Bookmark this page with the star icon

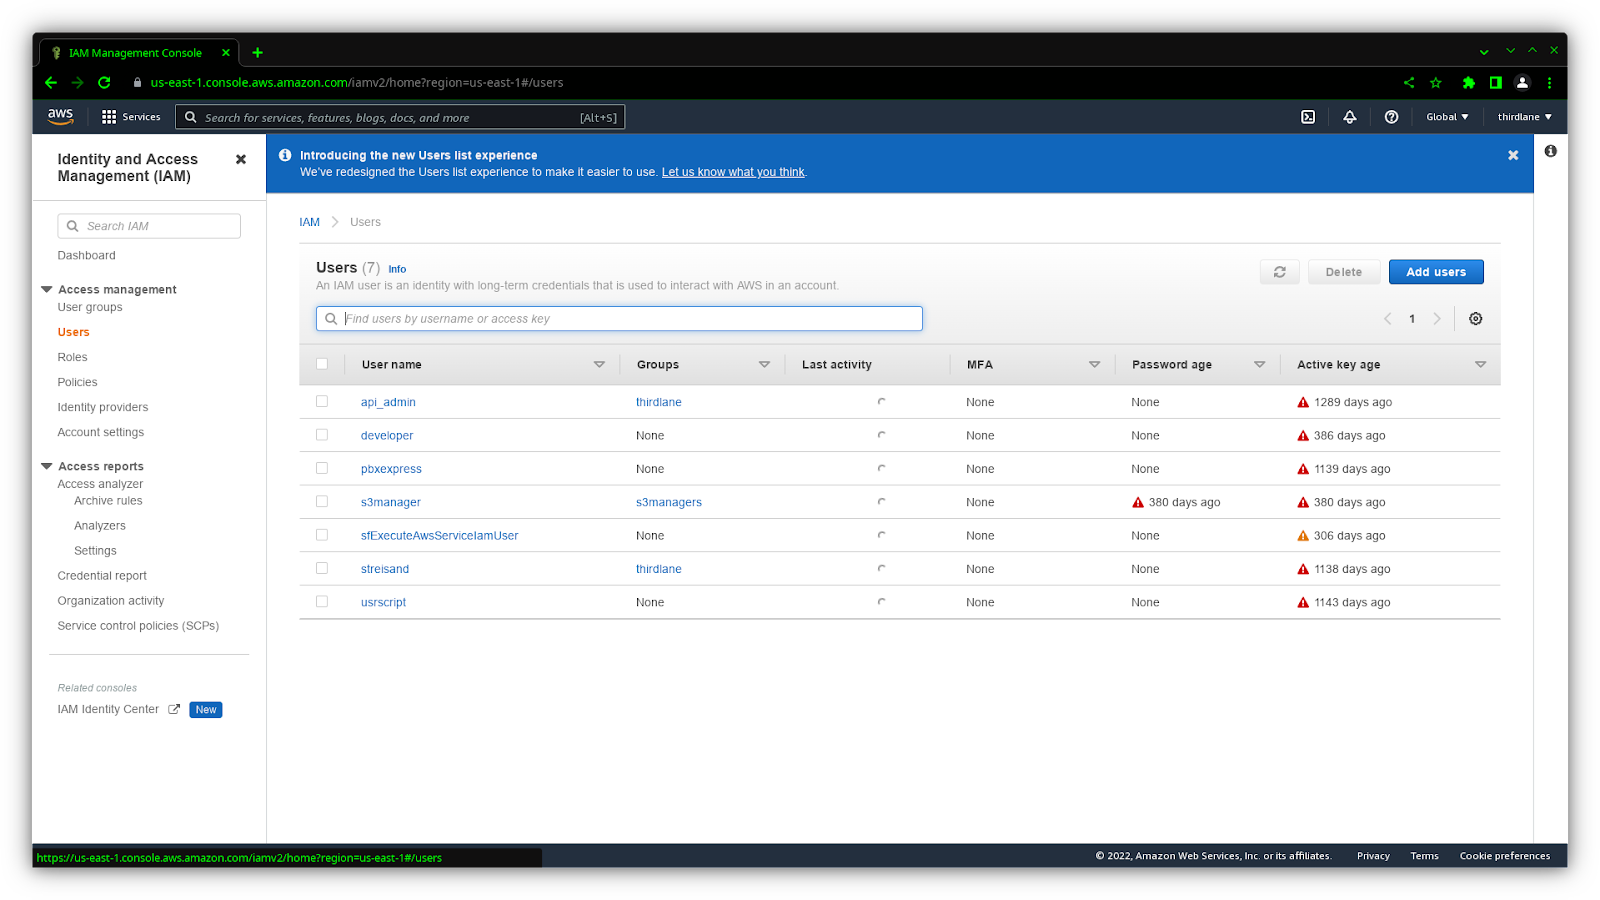point(1436,83)
